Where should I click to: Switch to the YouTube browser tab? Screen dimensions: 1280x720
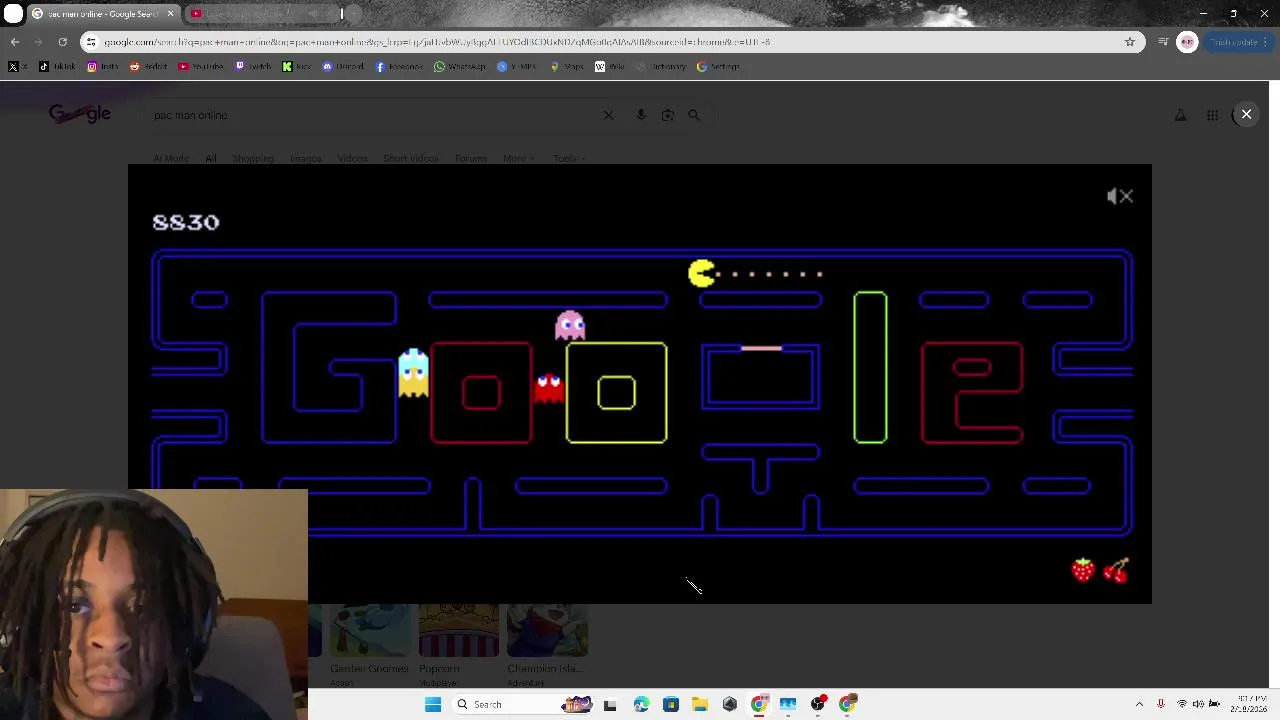tap(264, 14)
